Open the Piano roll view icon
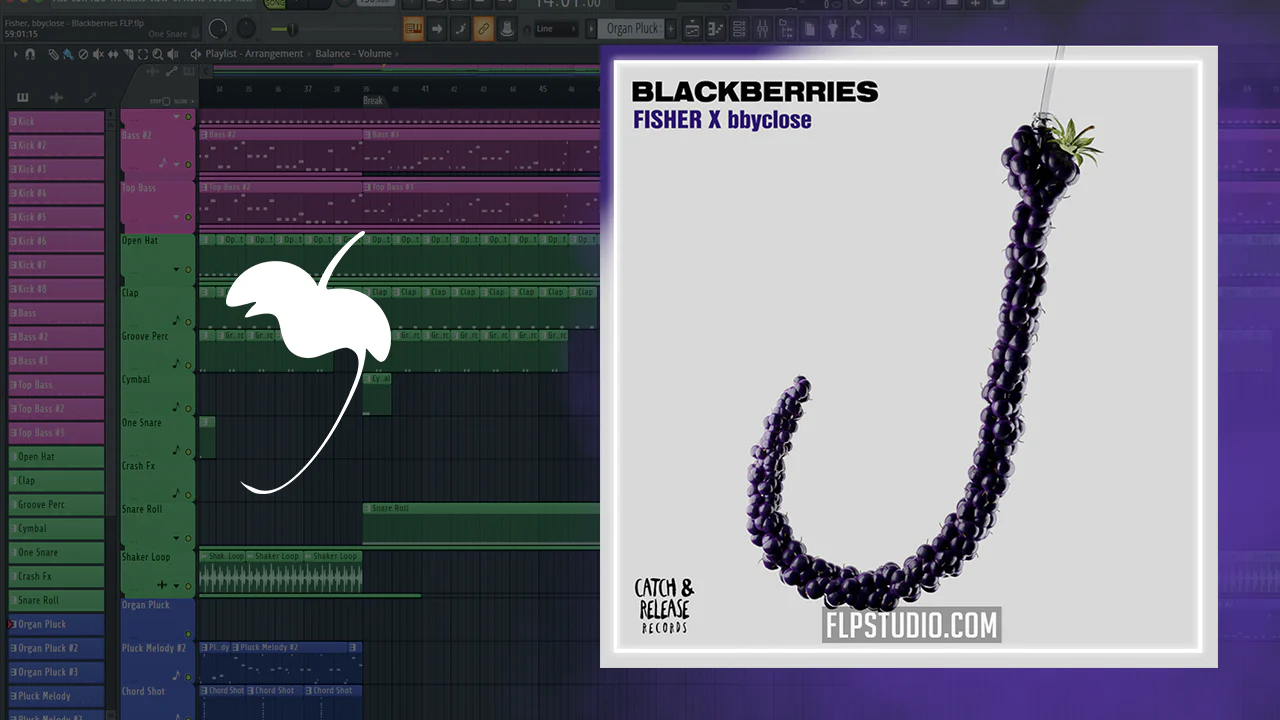The height and width of the screenshot is (720, 1280). [716, 29]
